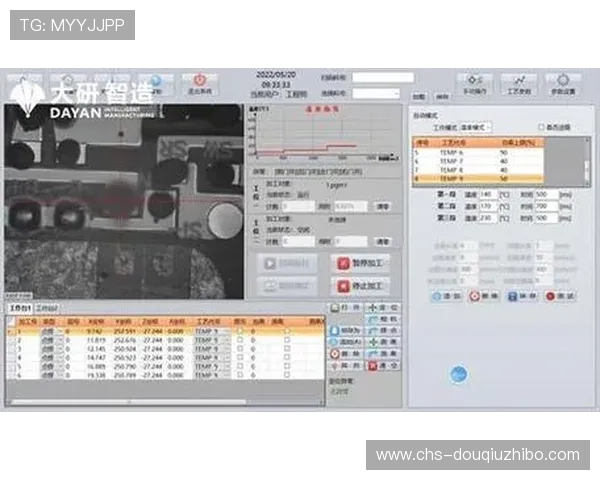
Task: Click the greyed-out Start play icon
Action: (x=270, y=263)
